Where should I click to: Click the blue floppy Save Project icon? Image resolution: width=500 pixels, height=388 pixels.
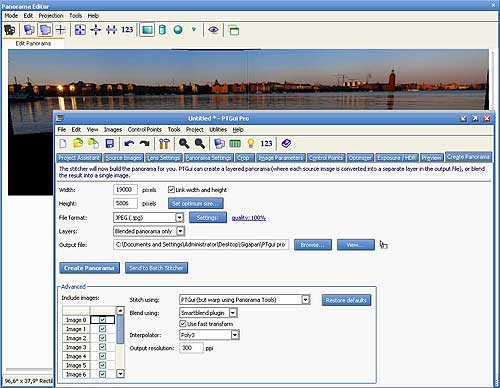[110, 144]
